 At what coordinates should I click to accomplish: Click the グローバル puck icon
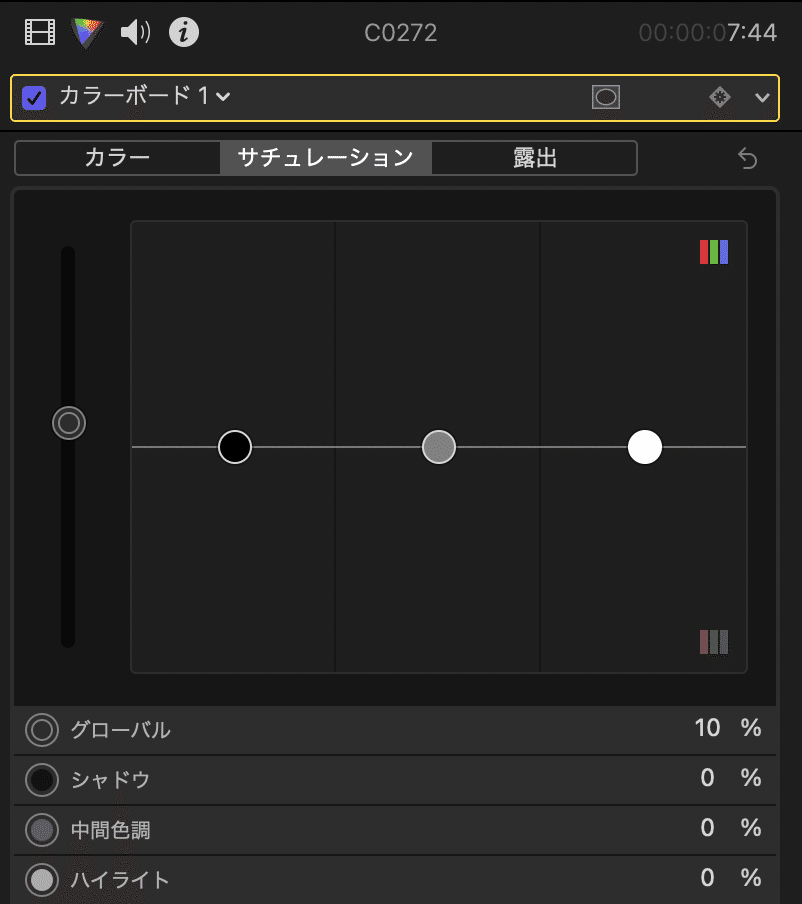point(42,730)
